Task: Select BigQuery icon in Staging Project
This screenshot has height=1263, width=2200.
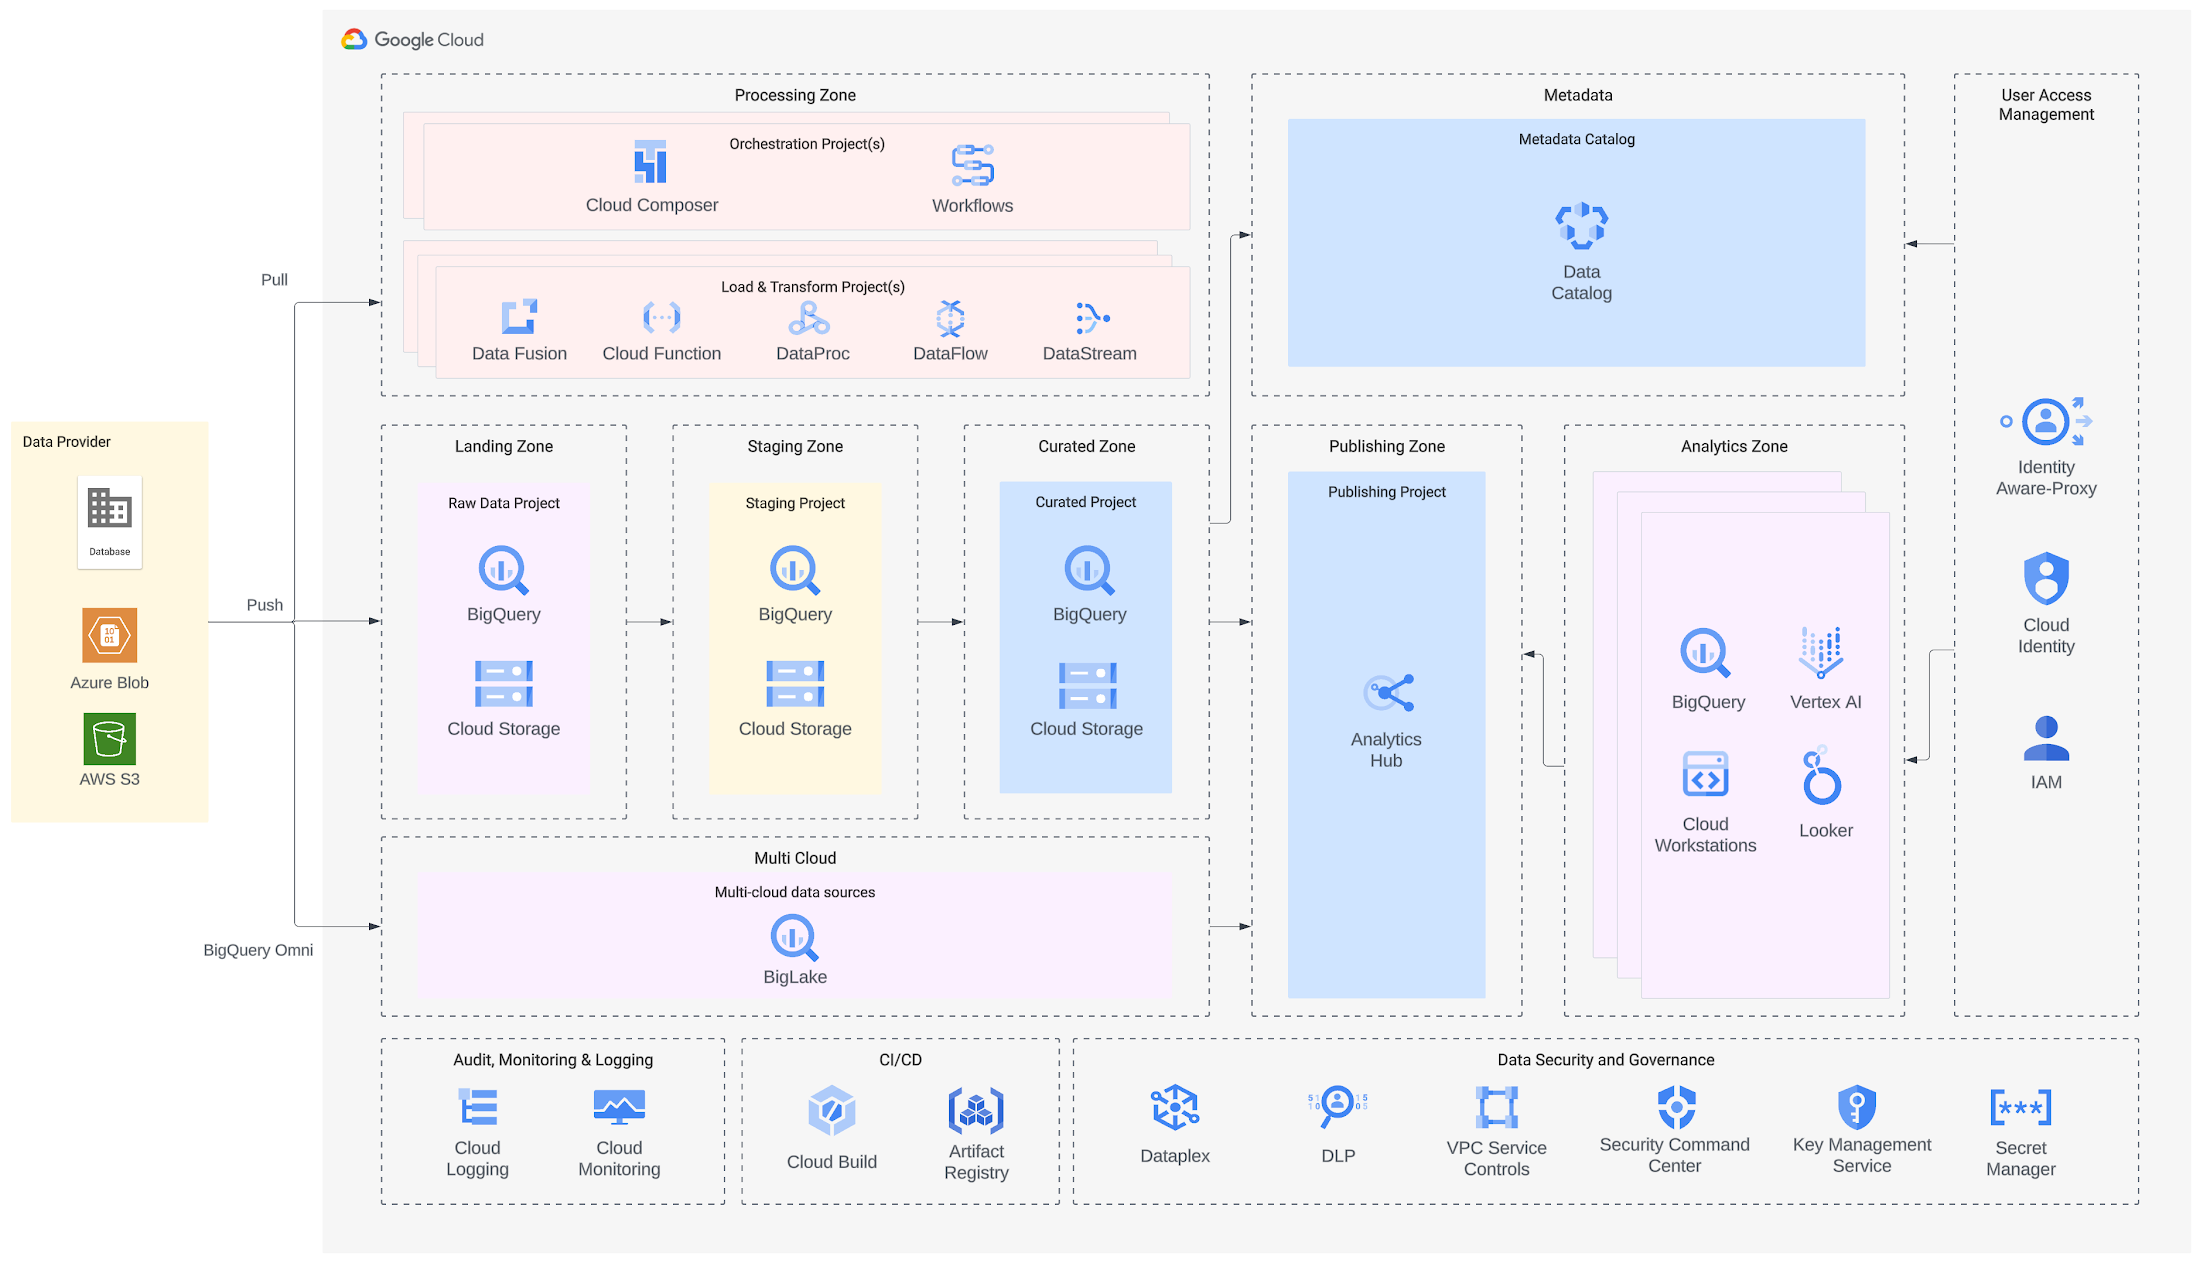Action: (795, 570)
